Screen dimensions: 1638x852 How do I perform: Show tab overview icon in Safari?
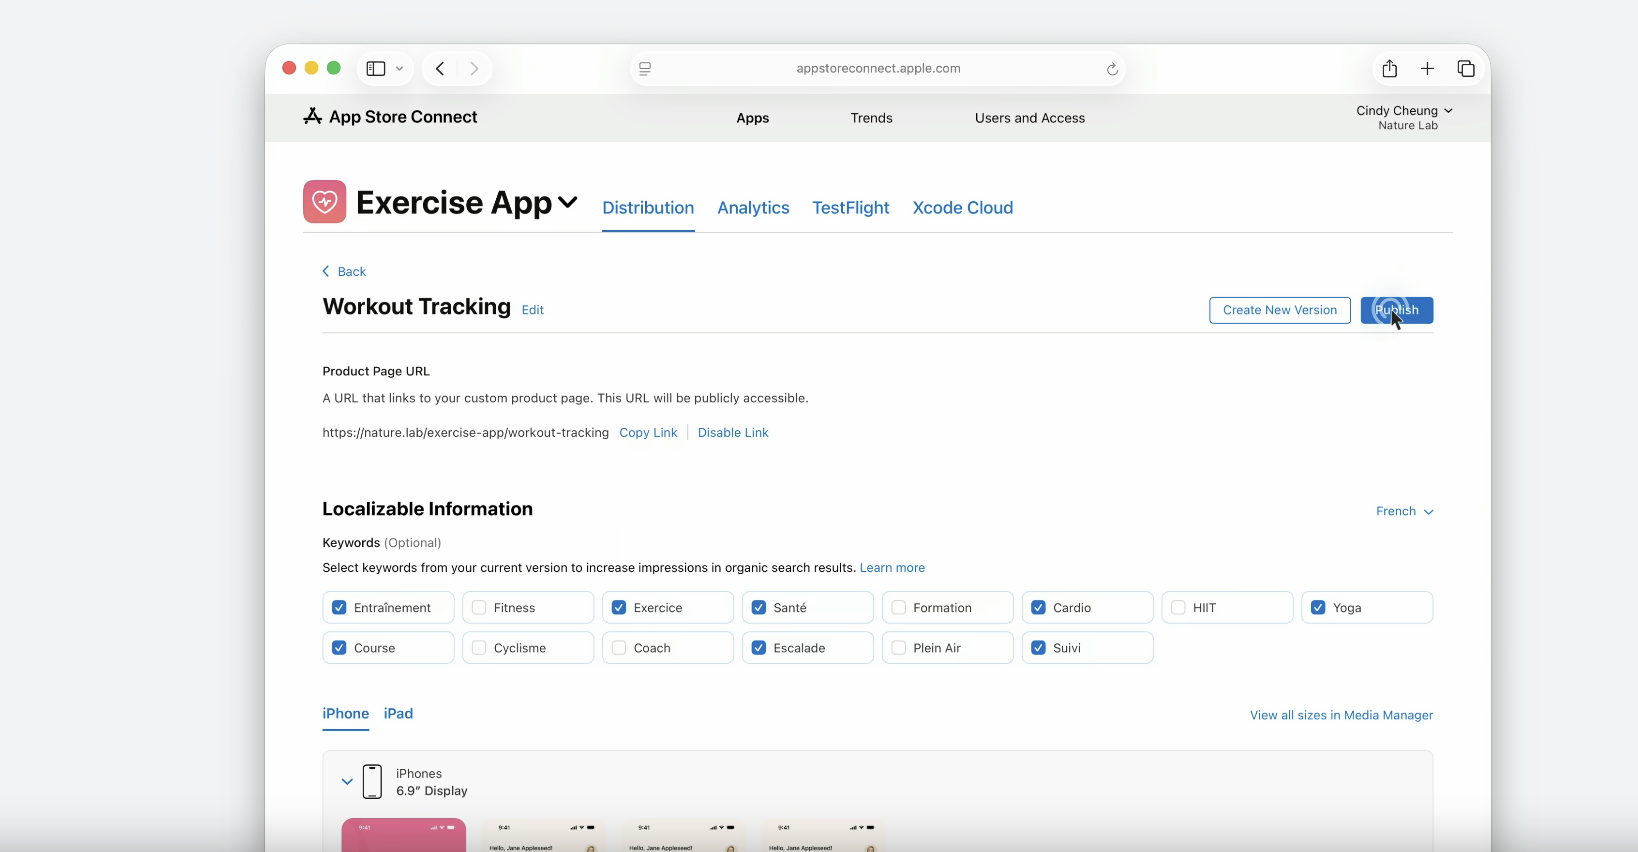[1466, 69]
